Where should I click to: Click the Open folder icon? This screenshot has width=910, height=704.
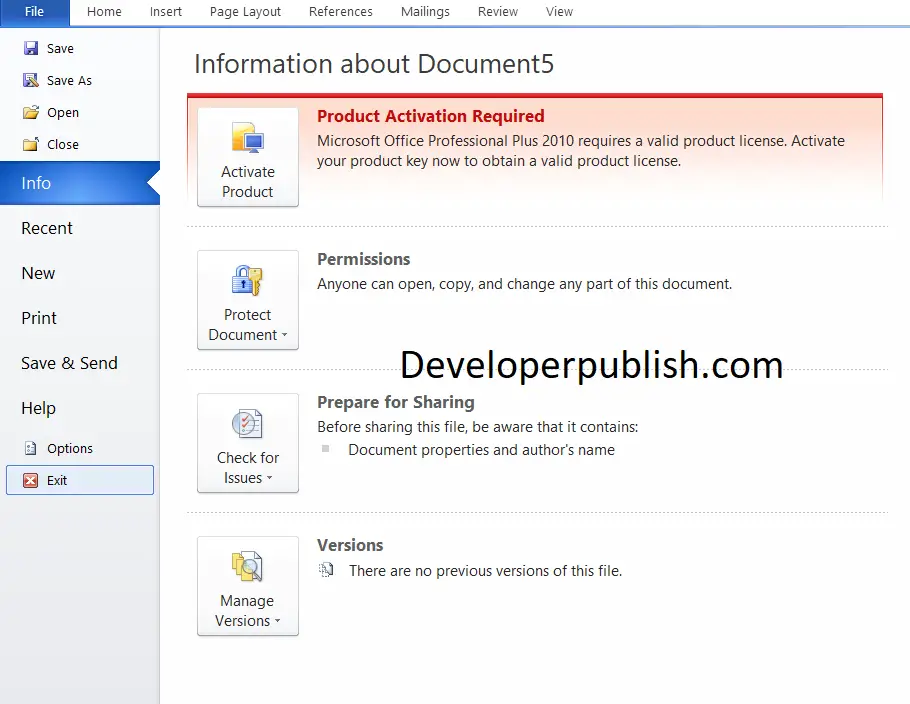(31, 112)
